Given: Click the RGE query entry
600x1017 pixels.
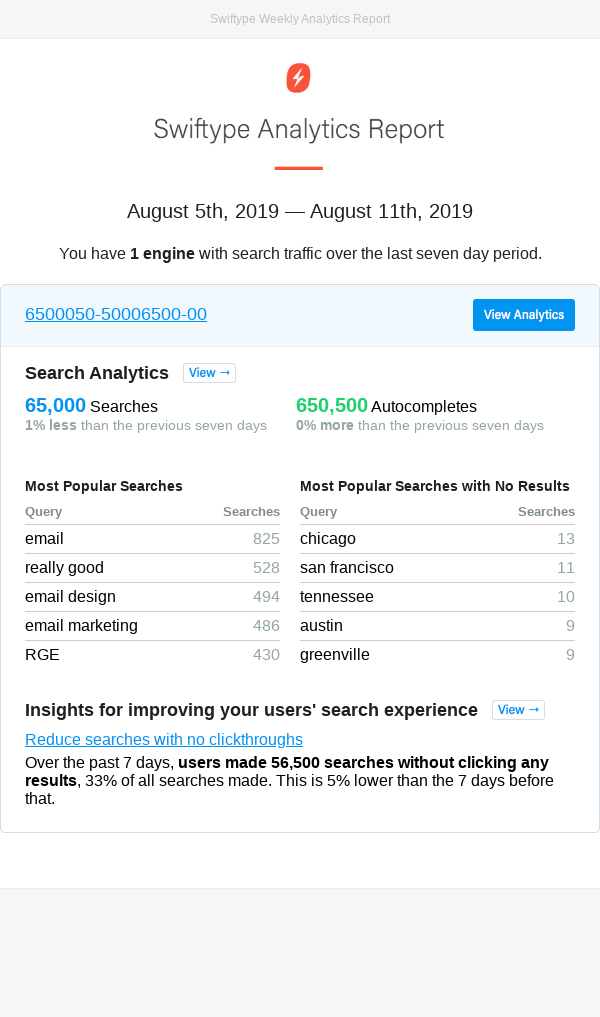Looking at the screenshot, I should (x=41, y=654).
